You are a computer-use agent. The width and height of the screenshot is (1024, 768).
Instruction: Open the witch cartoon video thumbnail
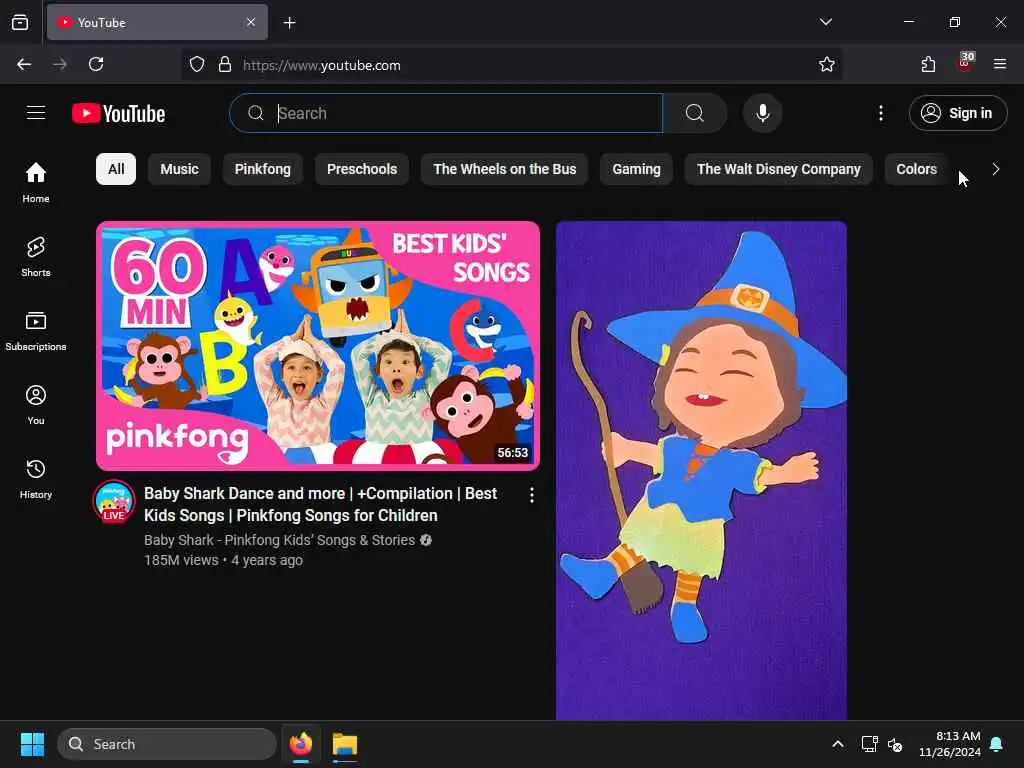(701, 470)
